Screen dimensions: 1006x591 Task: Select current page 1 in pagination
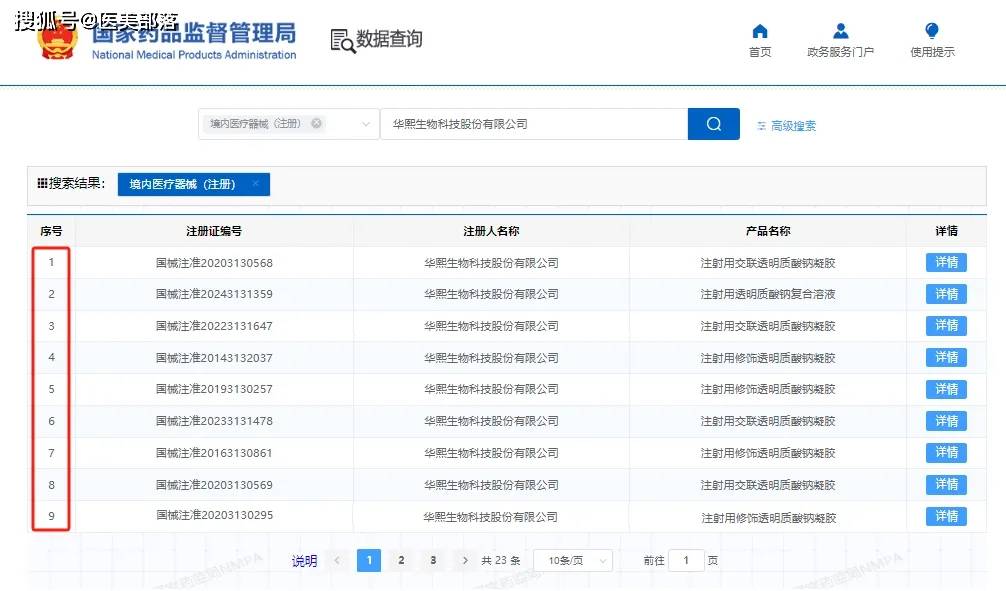(369, 560)
